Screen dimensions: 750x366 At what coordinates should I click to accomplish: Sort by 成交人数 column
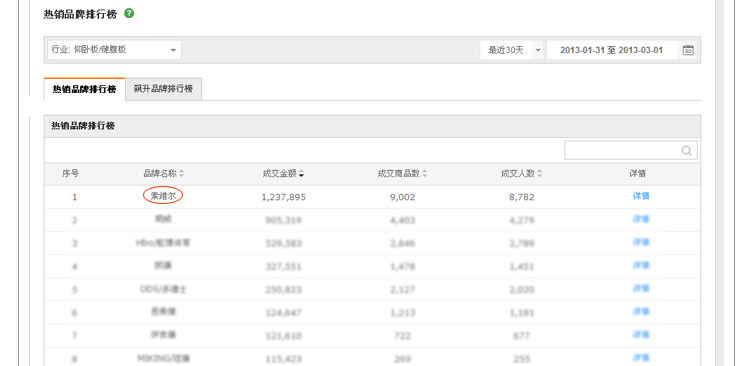[x=521, y=174]
